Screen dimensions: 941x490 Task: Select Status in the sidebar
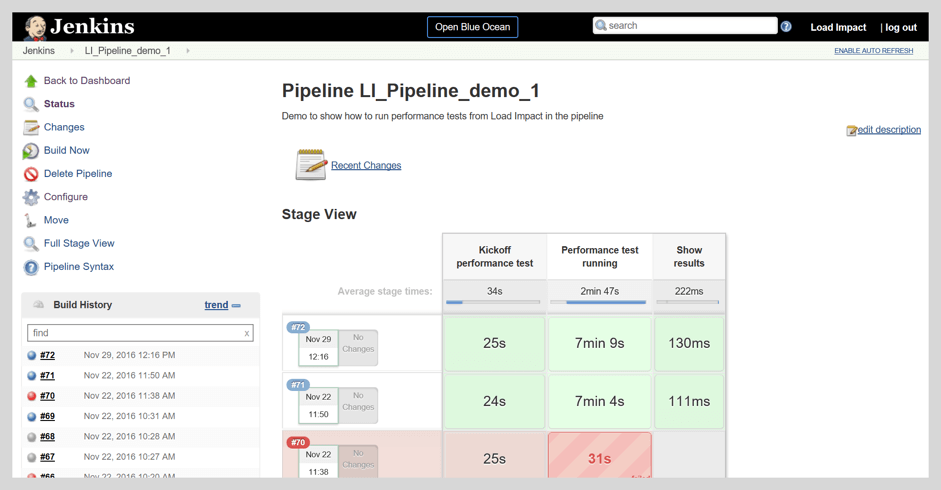59,104
